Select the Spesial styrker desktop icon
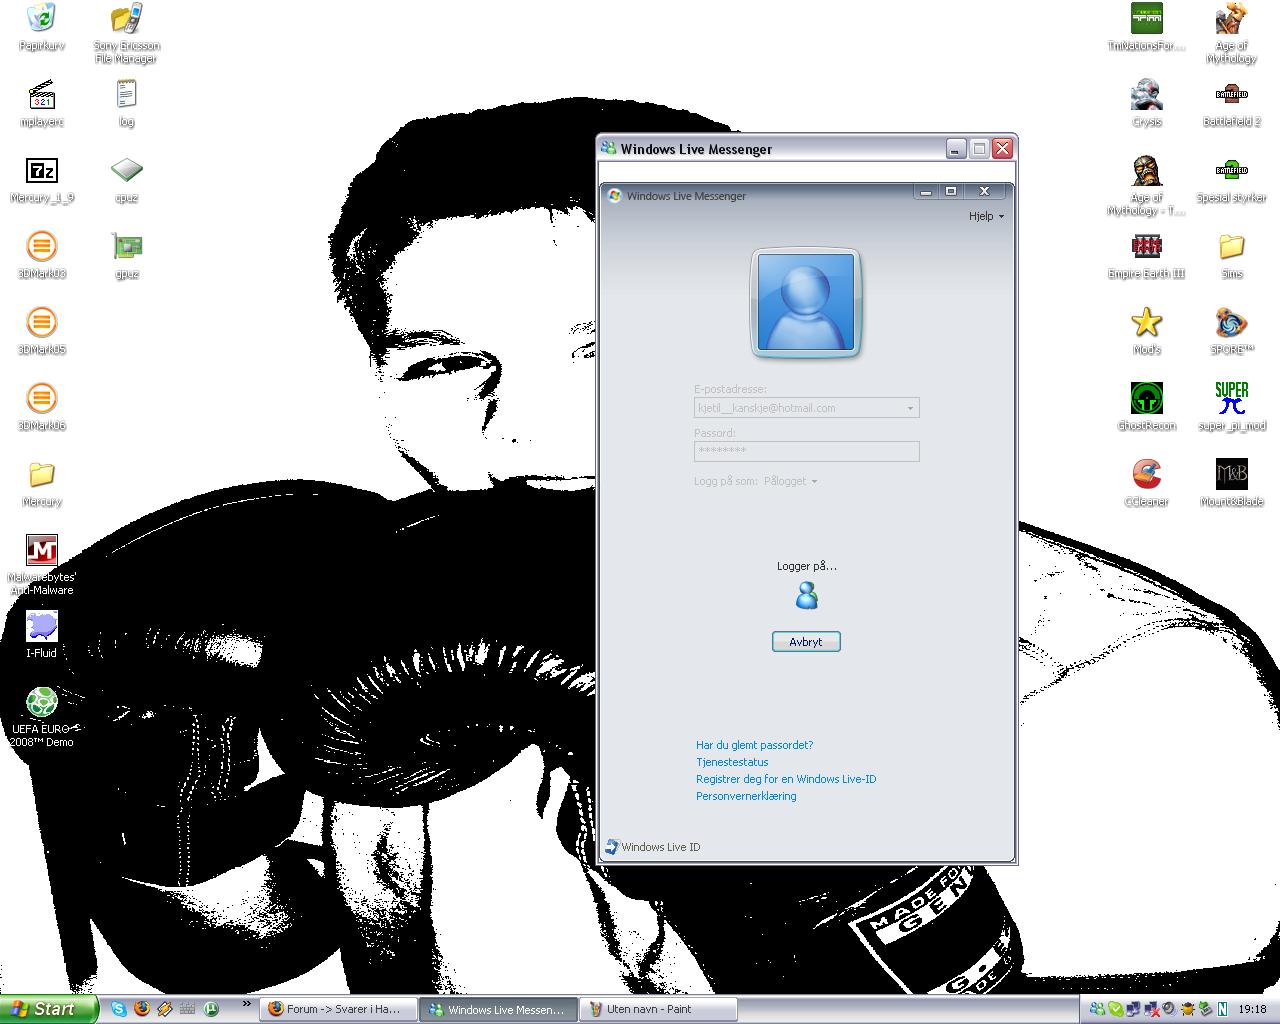The image size is (1280, 1024). click(1231, 179)
